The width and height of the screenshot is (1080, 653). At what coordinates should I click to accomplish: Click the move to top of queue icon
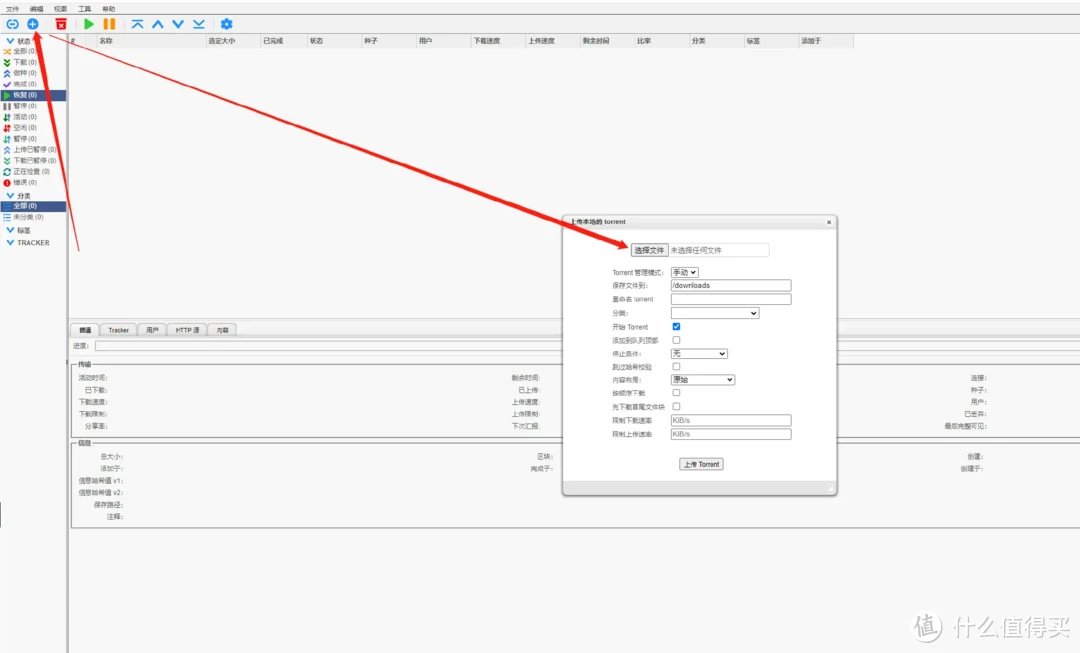click(137, 23)
